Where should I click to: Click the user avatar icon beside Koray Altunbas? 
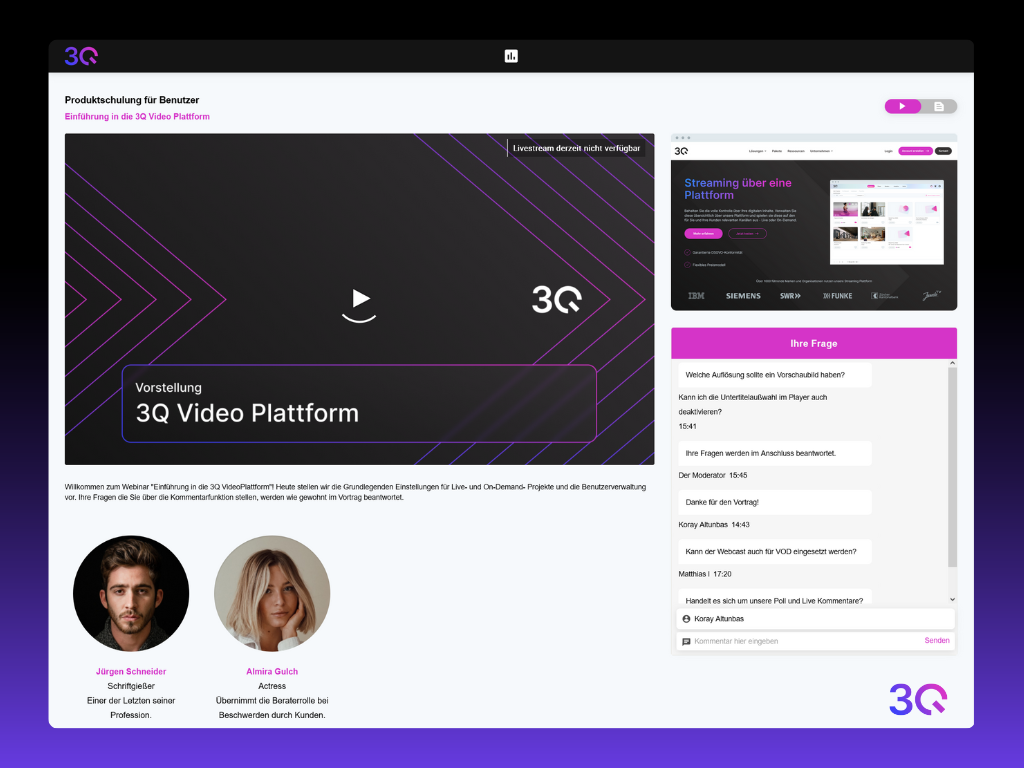[x=686, y=619]
